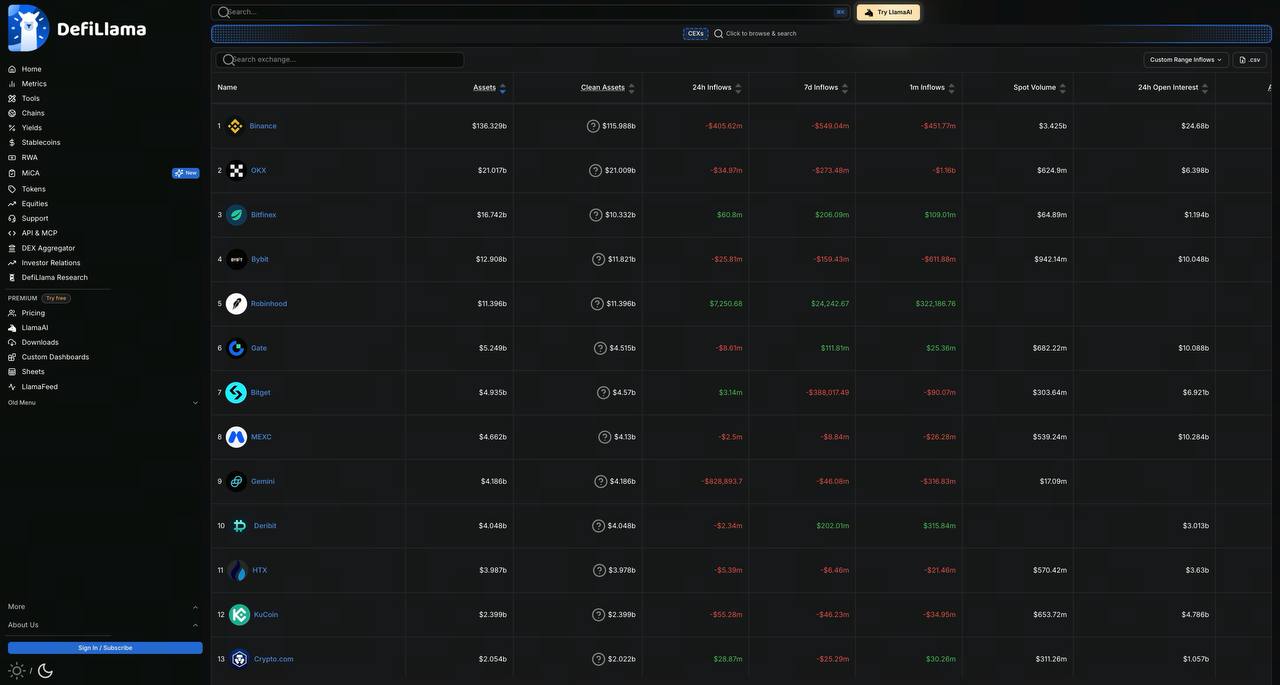Click Robinhood 1m inflow $322,186.76
This screenshot has width=1280, height=685.
pyautogui.click(x=935, y=304)
